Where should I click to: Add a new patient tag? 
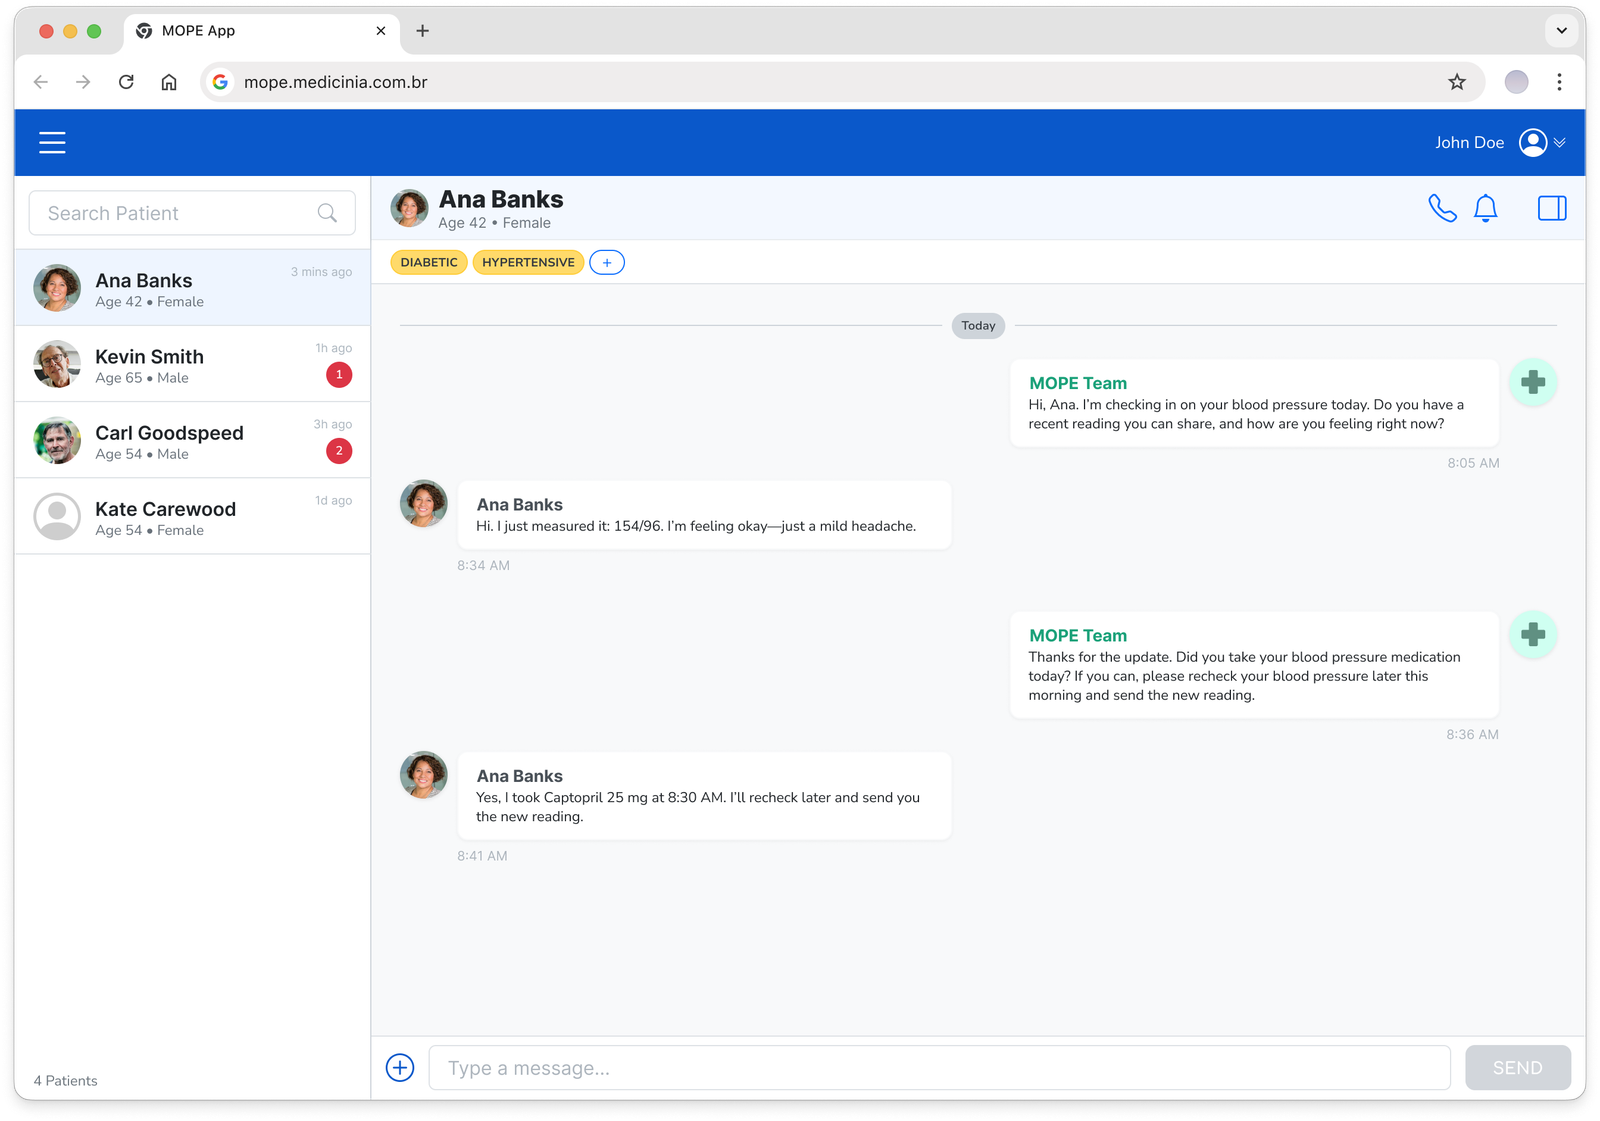(607, 263)
